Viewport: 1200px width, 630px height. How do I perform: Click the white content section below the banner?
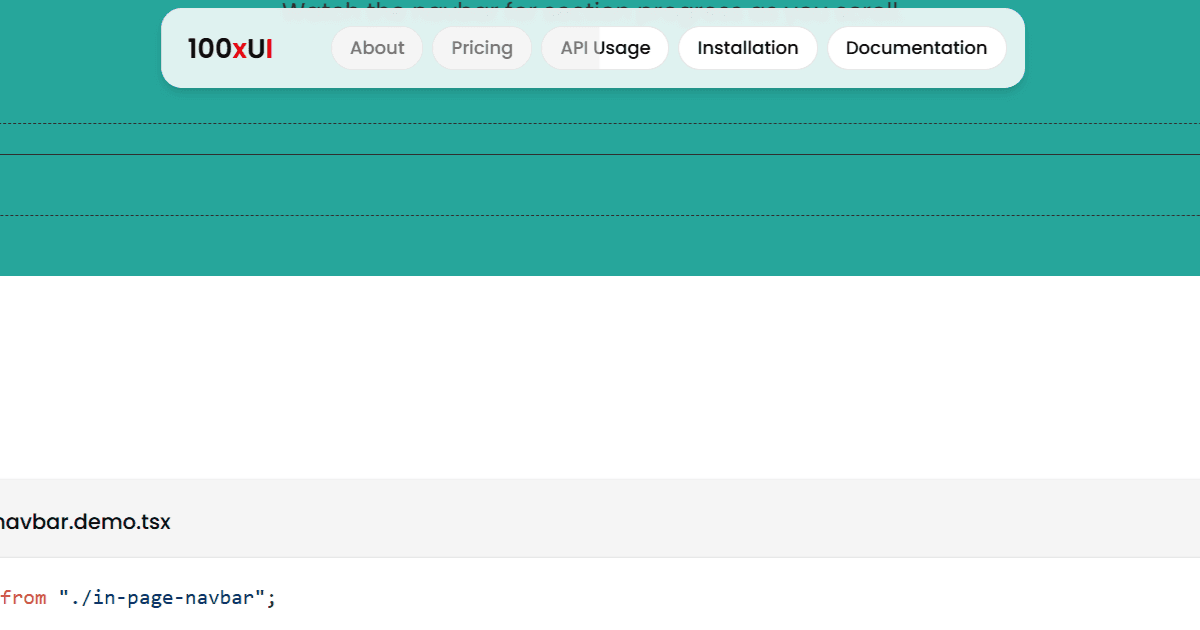(x=600, y=380)
